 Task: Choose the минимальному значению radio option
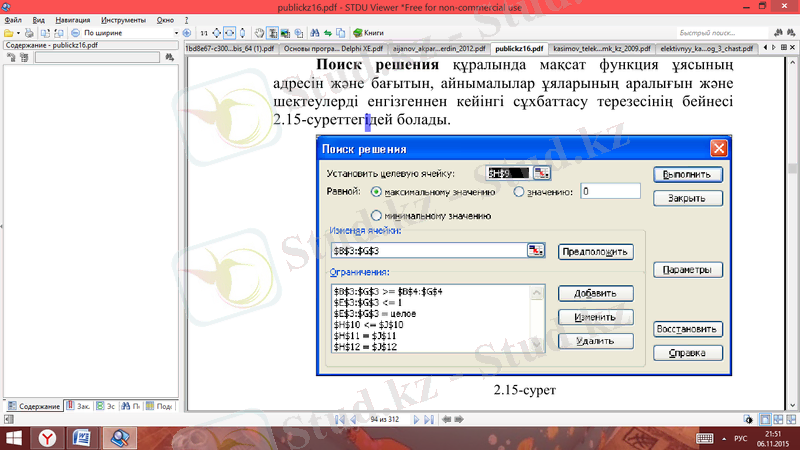click(x=375, y=215)
